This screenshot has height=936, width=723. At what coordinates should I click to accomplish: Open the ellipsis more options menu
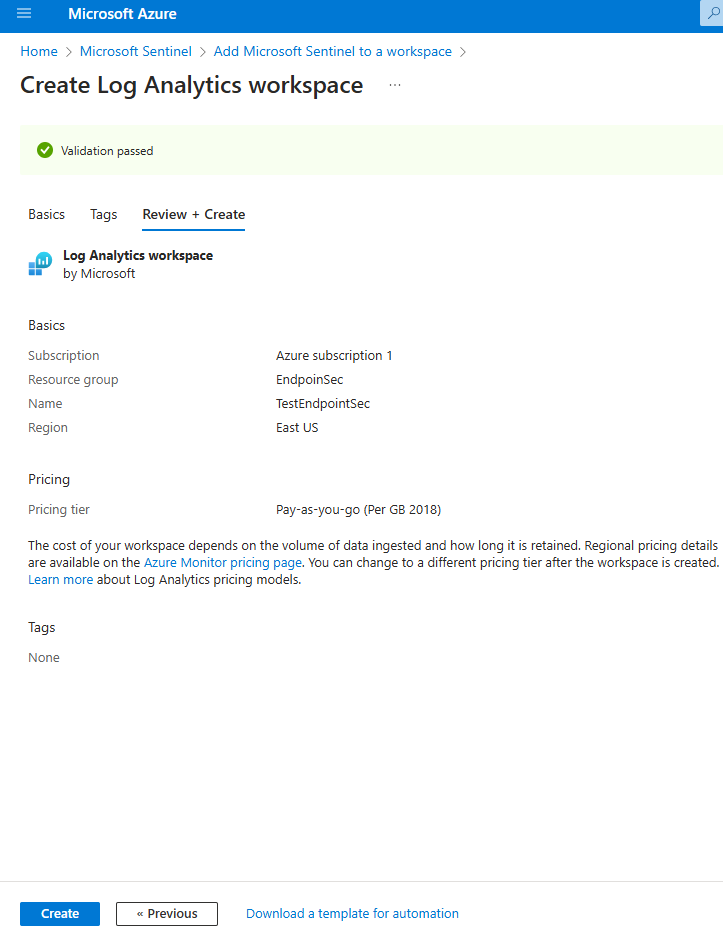point(395,85)
